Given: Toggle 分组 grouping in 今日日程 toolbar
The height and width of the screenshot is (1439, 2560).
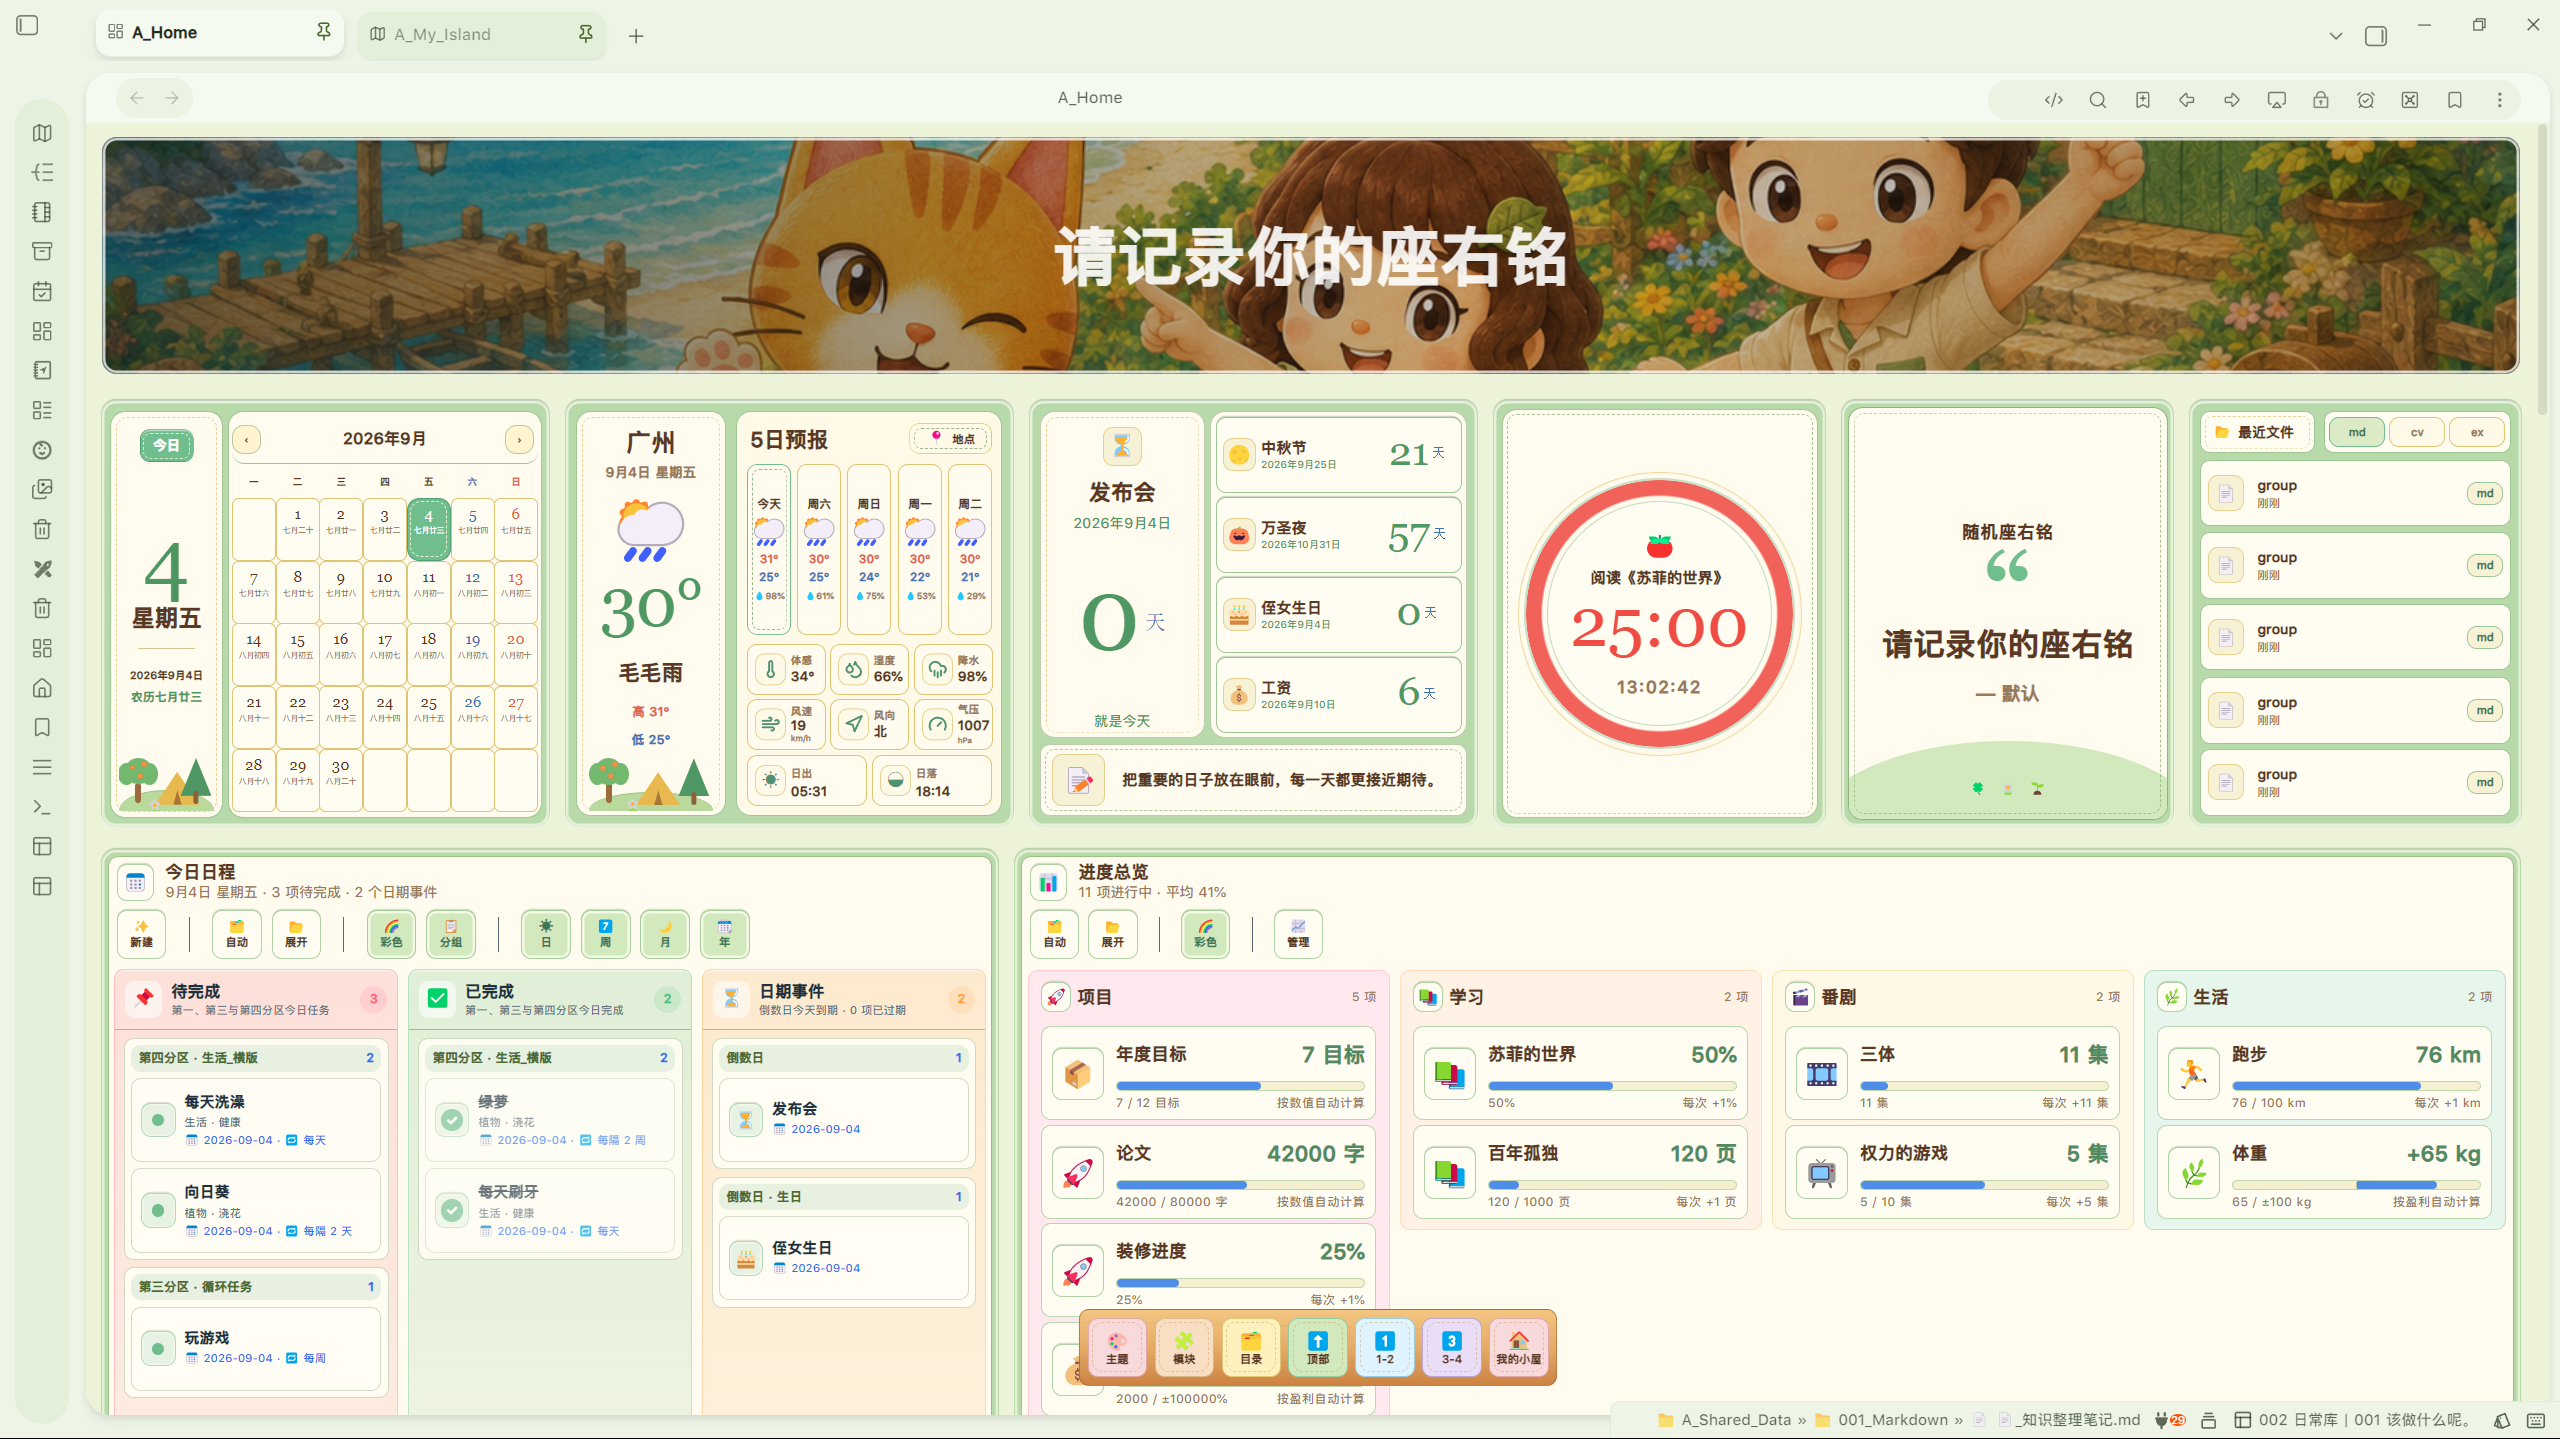Looking at the screenshot, I should [451, 934].
